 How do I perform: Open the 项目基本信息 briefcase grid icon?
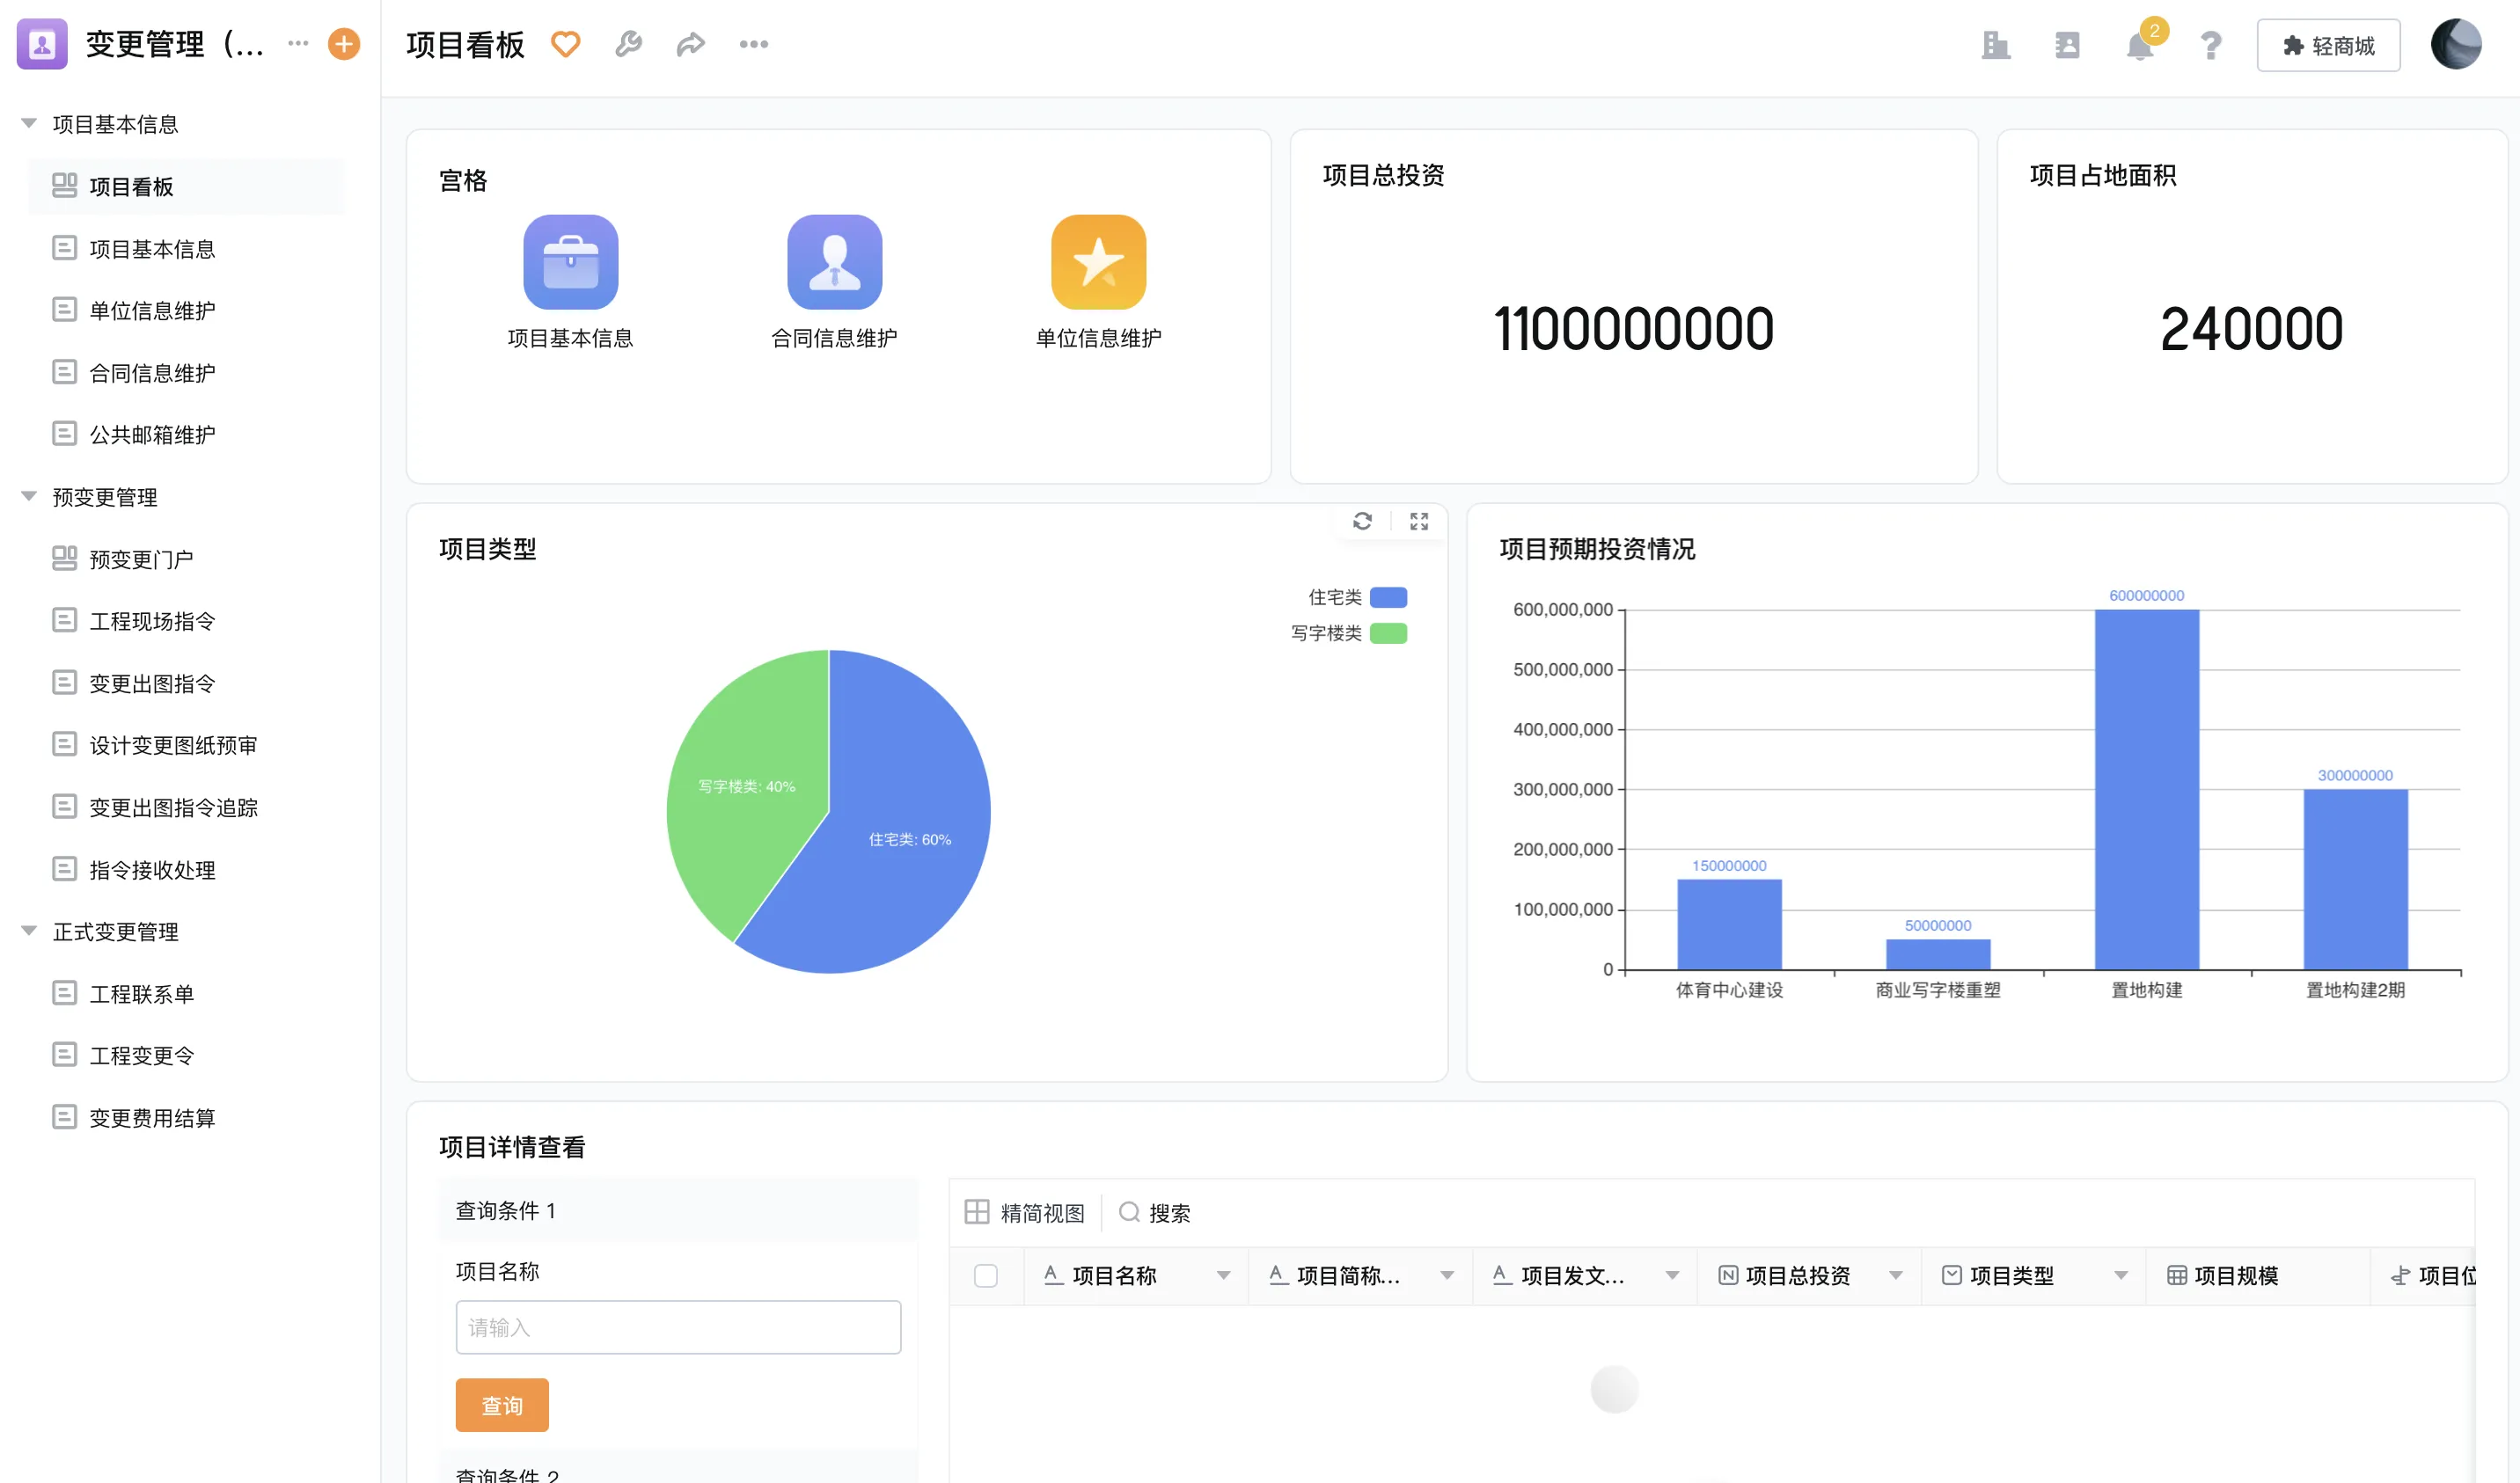tap(570, 262)
